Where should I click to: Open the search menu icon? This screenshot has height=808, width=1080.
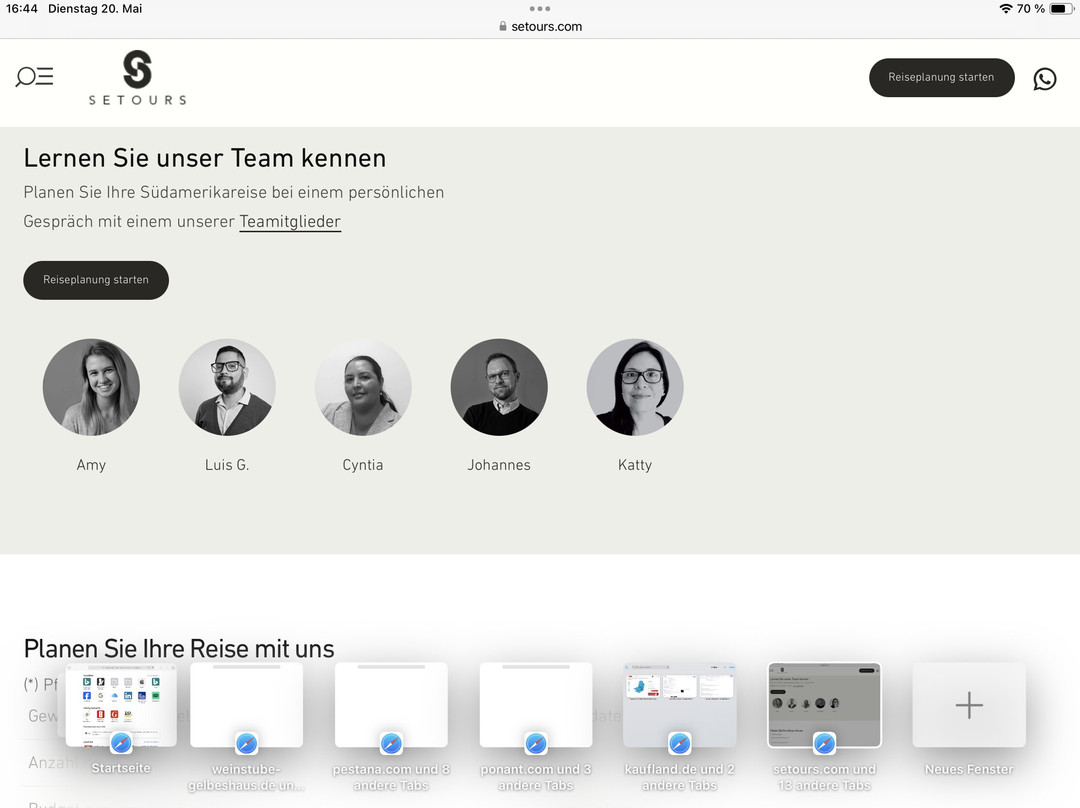(x=34, y=77)
